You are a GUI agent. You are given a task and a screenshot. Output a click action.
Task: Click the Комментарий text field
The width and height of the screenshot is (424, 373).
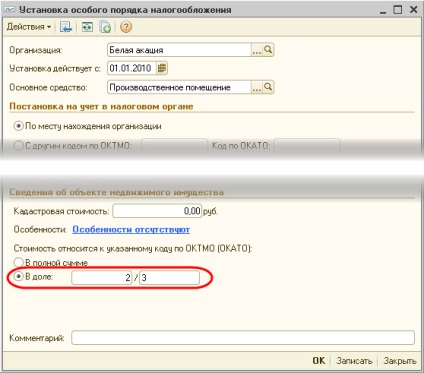coord(243,338)
